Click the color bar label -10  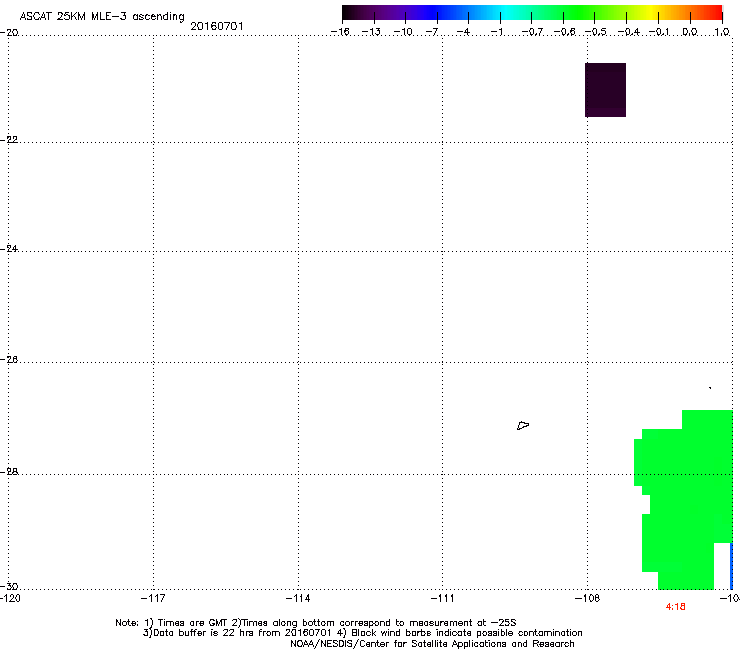click(x=403, y=32)
